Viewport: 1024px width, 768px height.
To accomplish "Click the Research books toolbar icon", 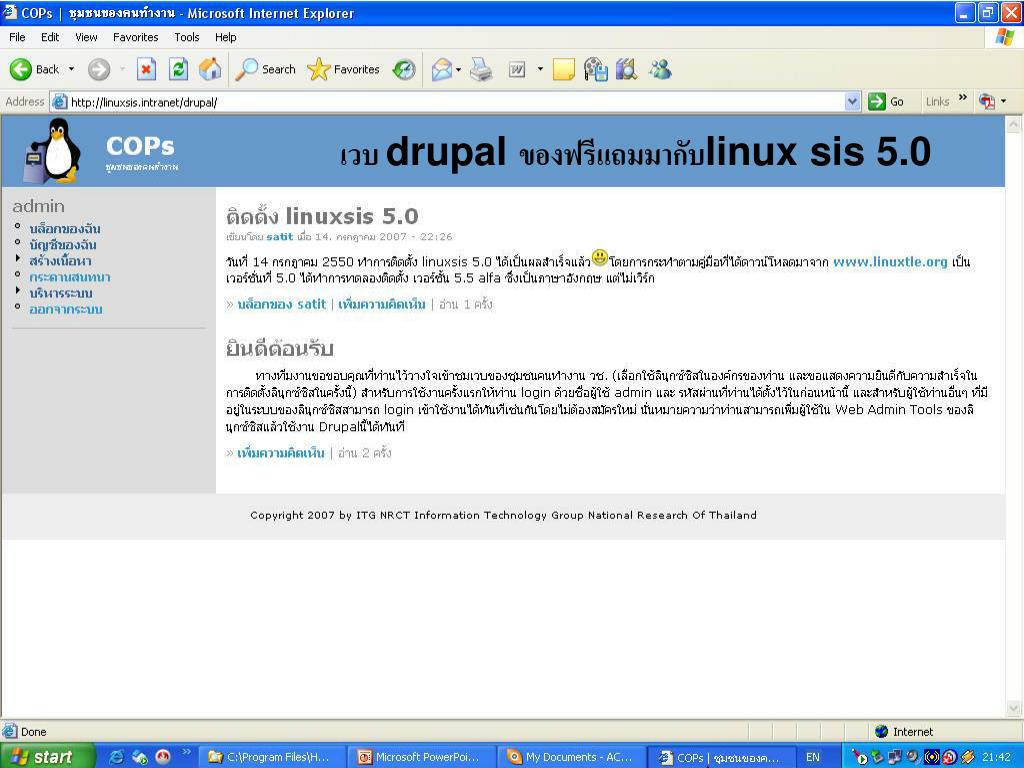I will 627,69.
